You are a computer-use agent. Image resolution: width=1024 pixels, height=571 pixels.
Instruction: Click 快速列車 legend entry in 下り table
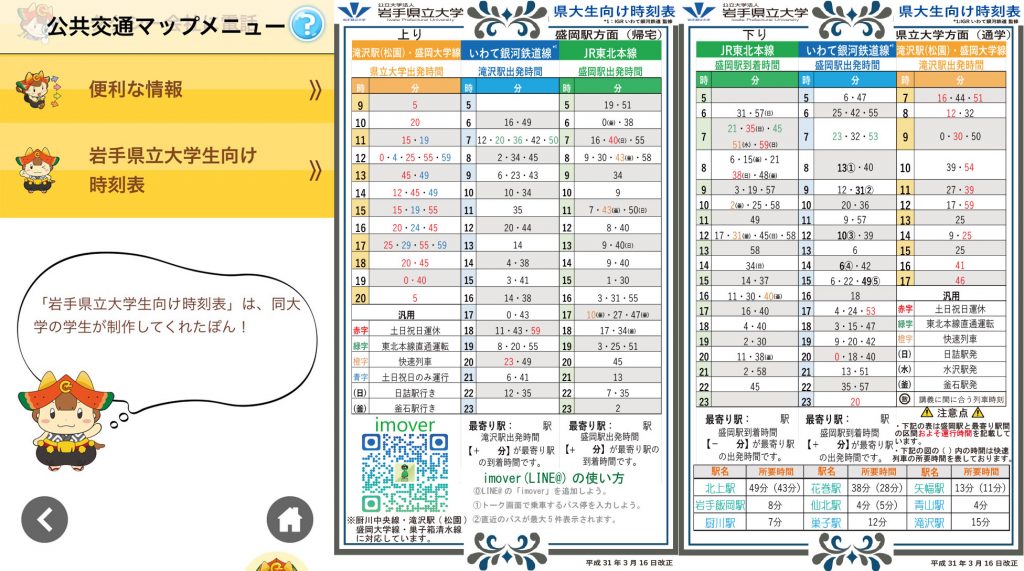click(960, 339)
